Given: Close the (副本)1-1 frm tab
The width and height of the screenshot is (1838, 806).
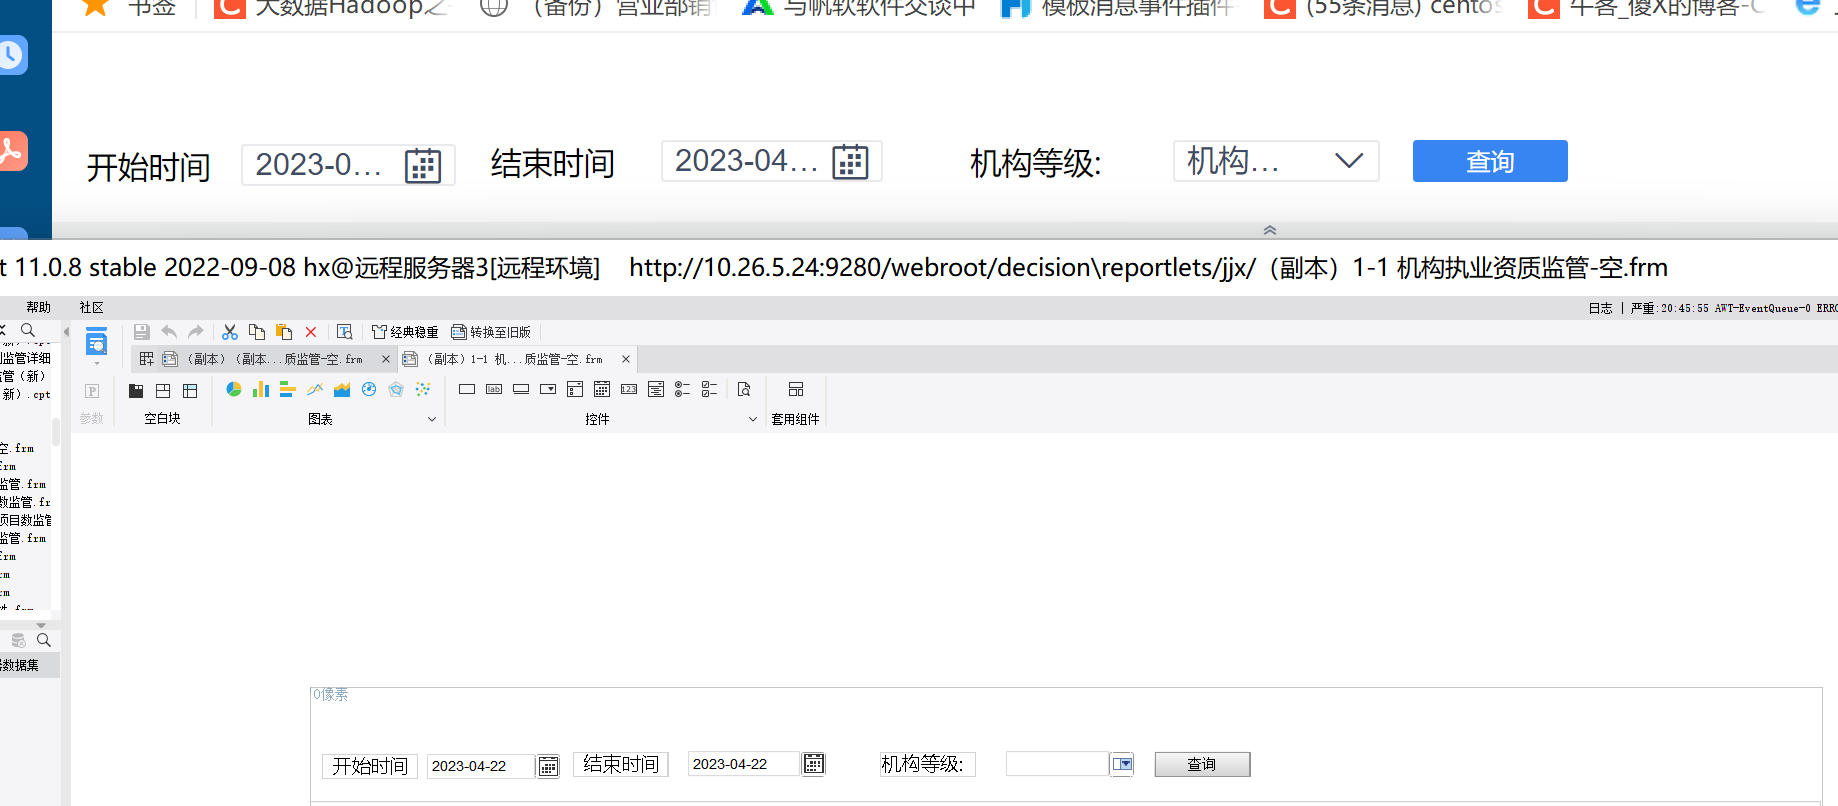Looking at the screenshot, I should pyautogui.click(x=626, y=359).
